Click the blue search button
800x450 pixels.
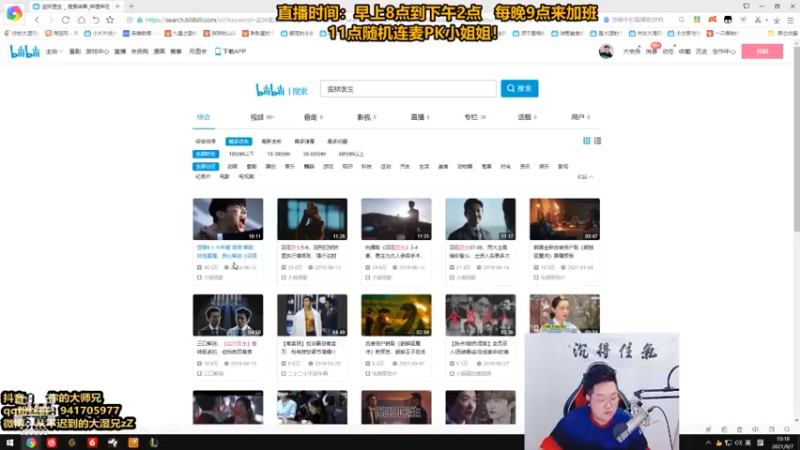[x=519, y=89]
